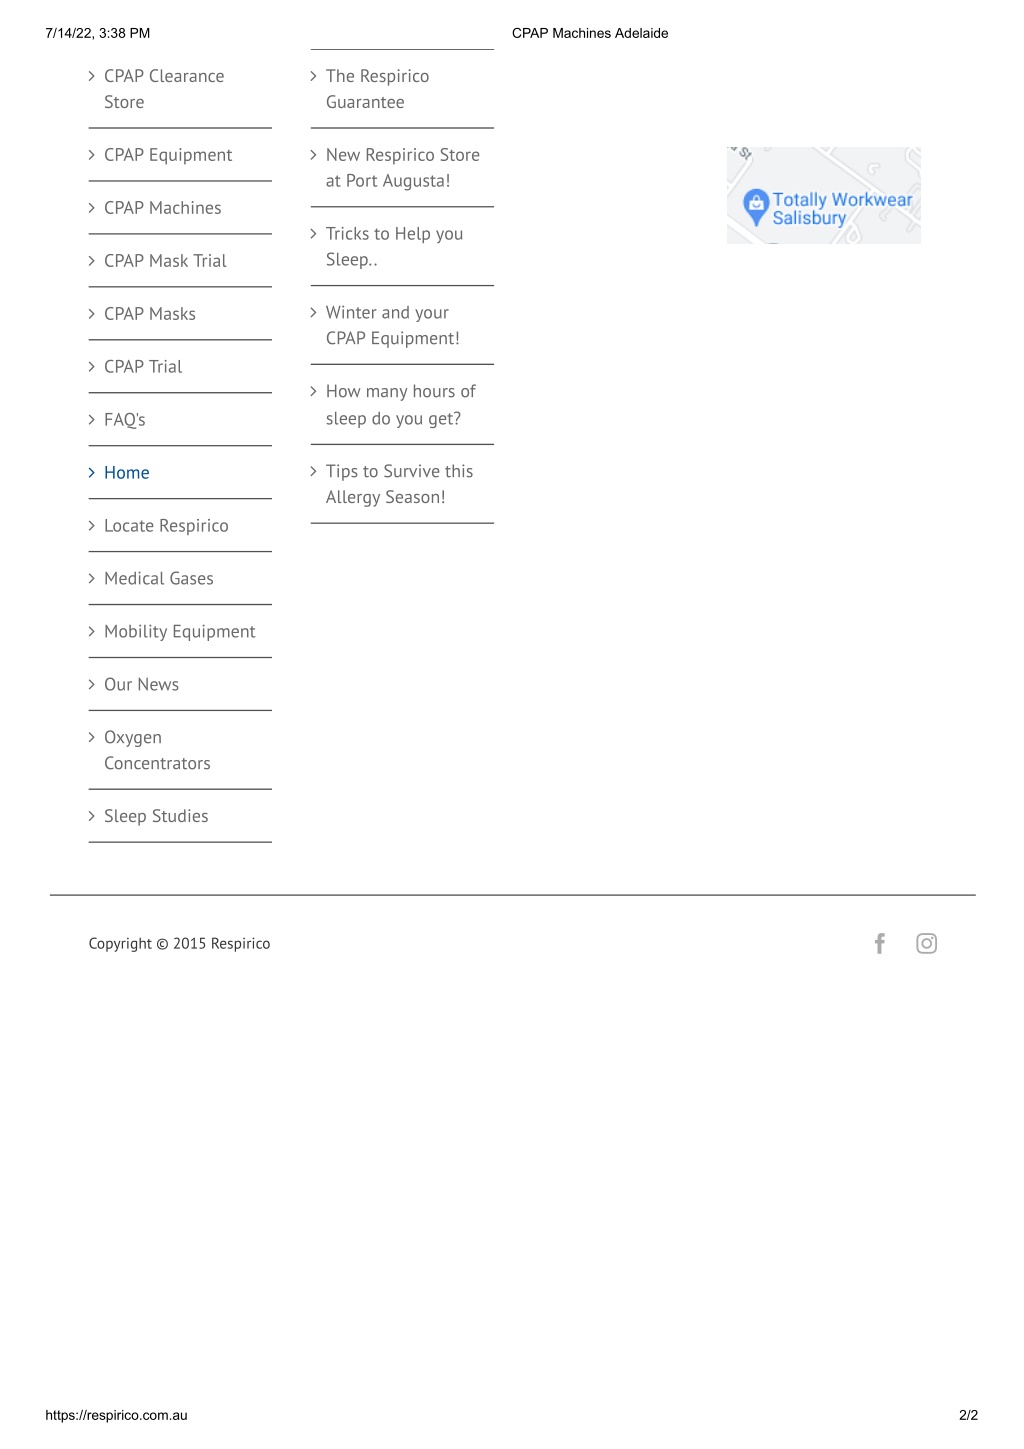
Task: Open Winter and your CPAP Equipment post
Action: pyautogui.click(x=393, y=325)
